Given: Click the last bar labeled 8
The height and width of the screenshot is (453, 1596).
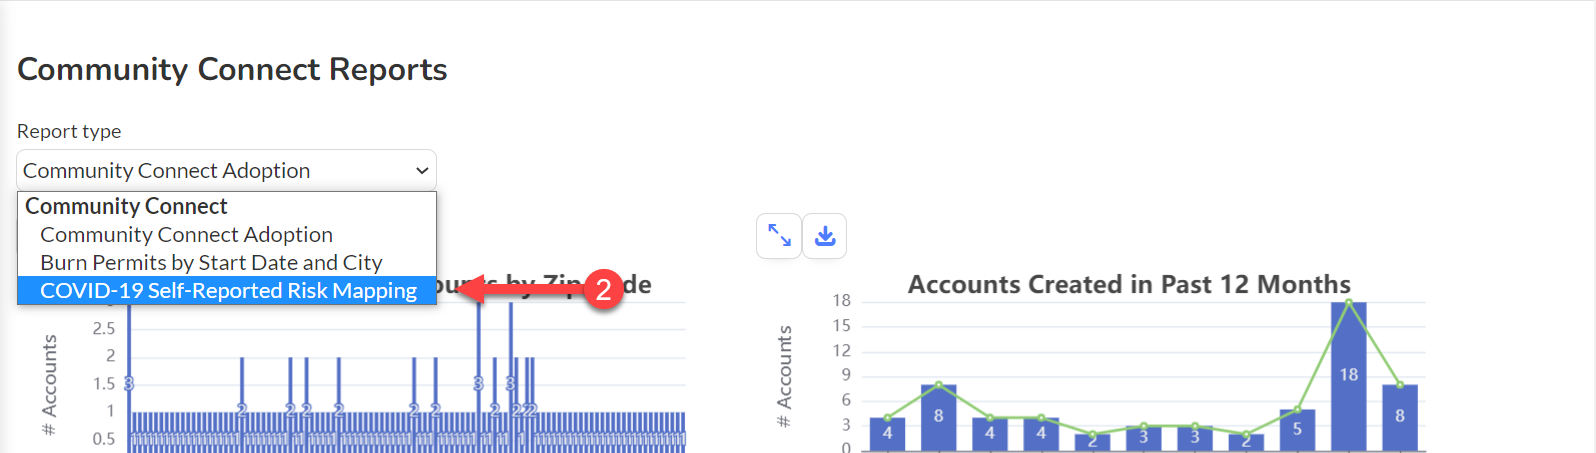Looking at the screenshot, I should coord(1400,417).
